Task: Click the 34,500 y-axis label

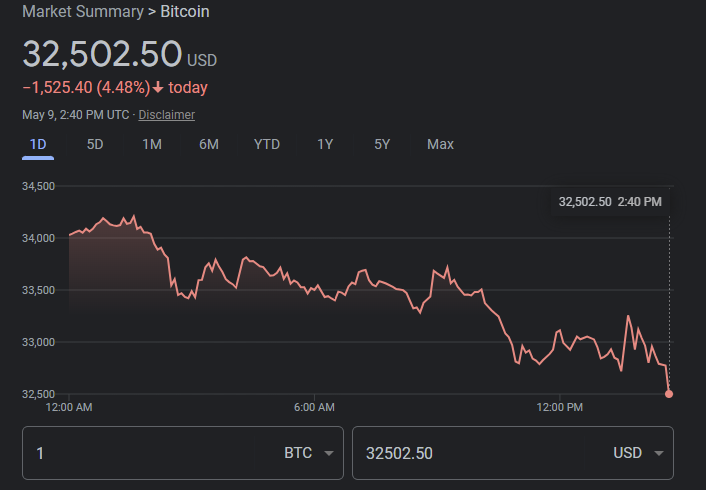Action: click(x=38, y=186)
